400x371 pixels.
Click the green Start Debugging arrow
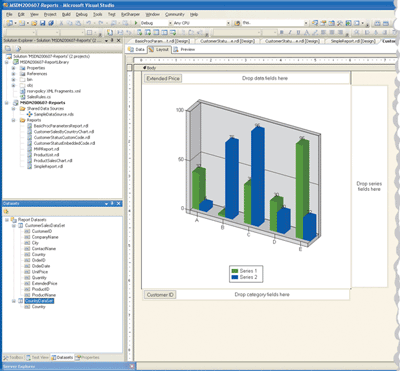[x=136, y=23]
